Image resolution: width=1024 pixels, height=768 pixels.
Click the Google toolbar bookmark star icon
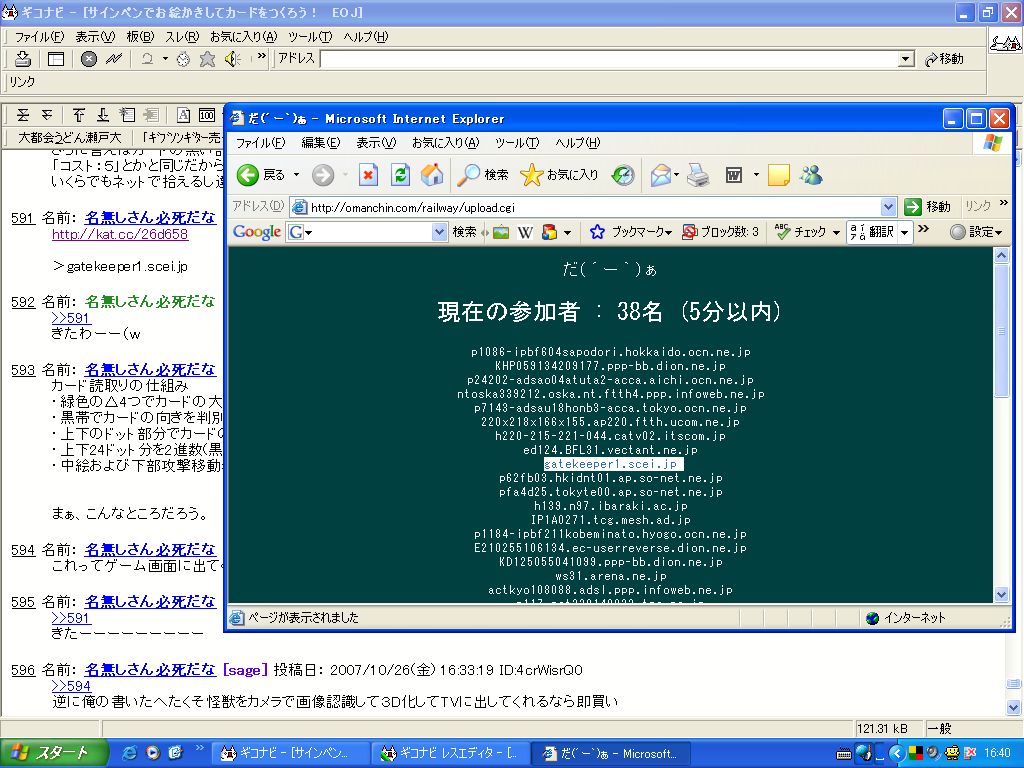(x=597, y=232)
